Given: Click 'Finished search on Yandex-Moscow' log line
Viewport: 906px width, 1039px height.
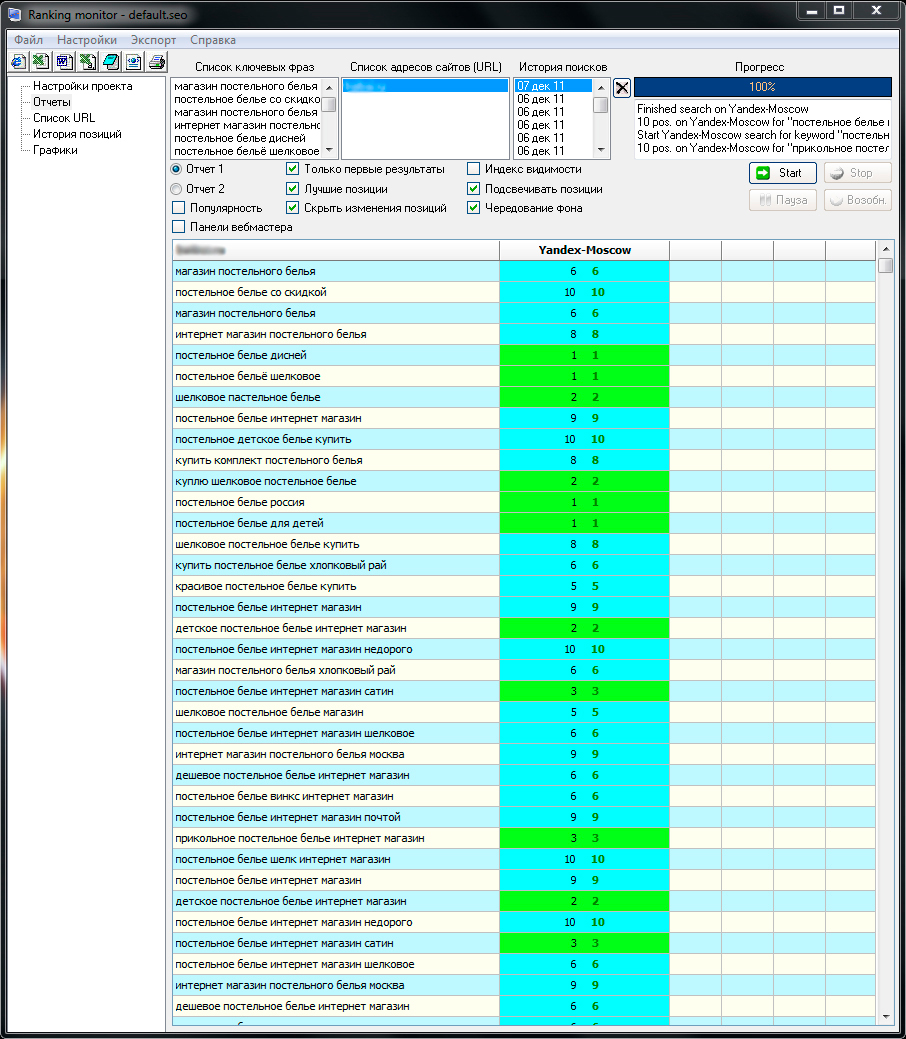Looking at the screenshot, I should (x=722, y=109).
